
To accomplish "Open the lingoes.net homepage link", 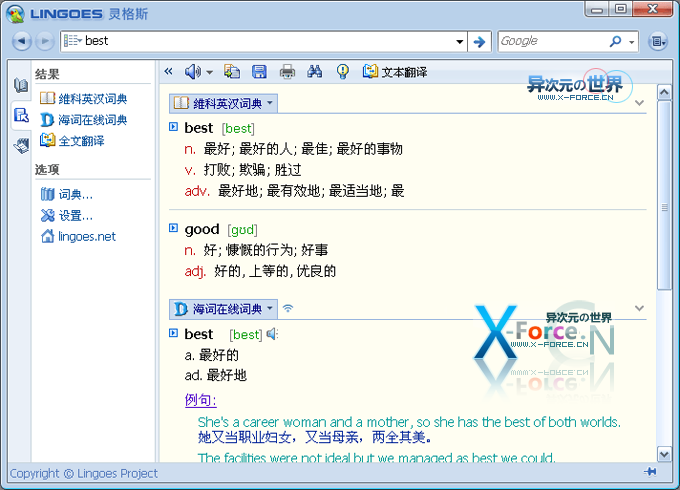I will [x=78, y=236].
